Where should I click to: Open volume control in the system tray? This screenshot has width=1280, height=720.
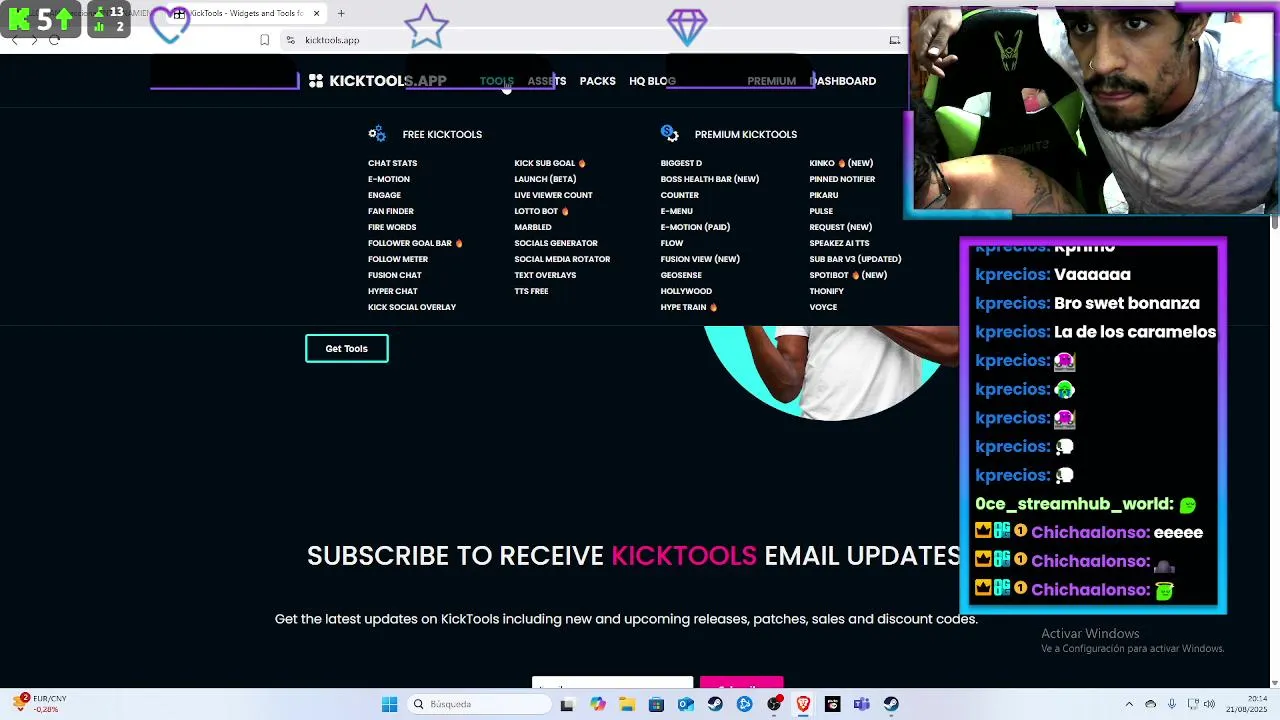(x=1209, y=704)
